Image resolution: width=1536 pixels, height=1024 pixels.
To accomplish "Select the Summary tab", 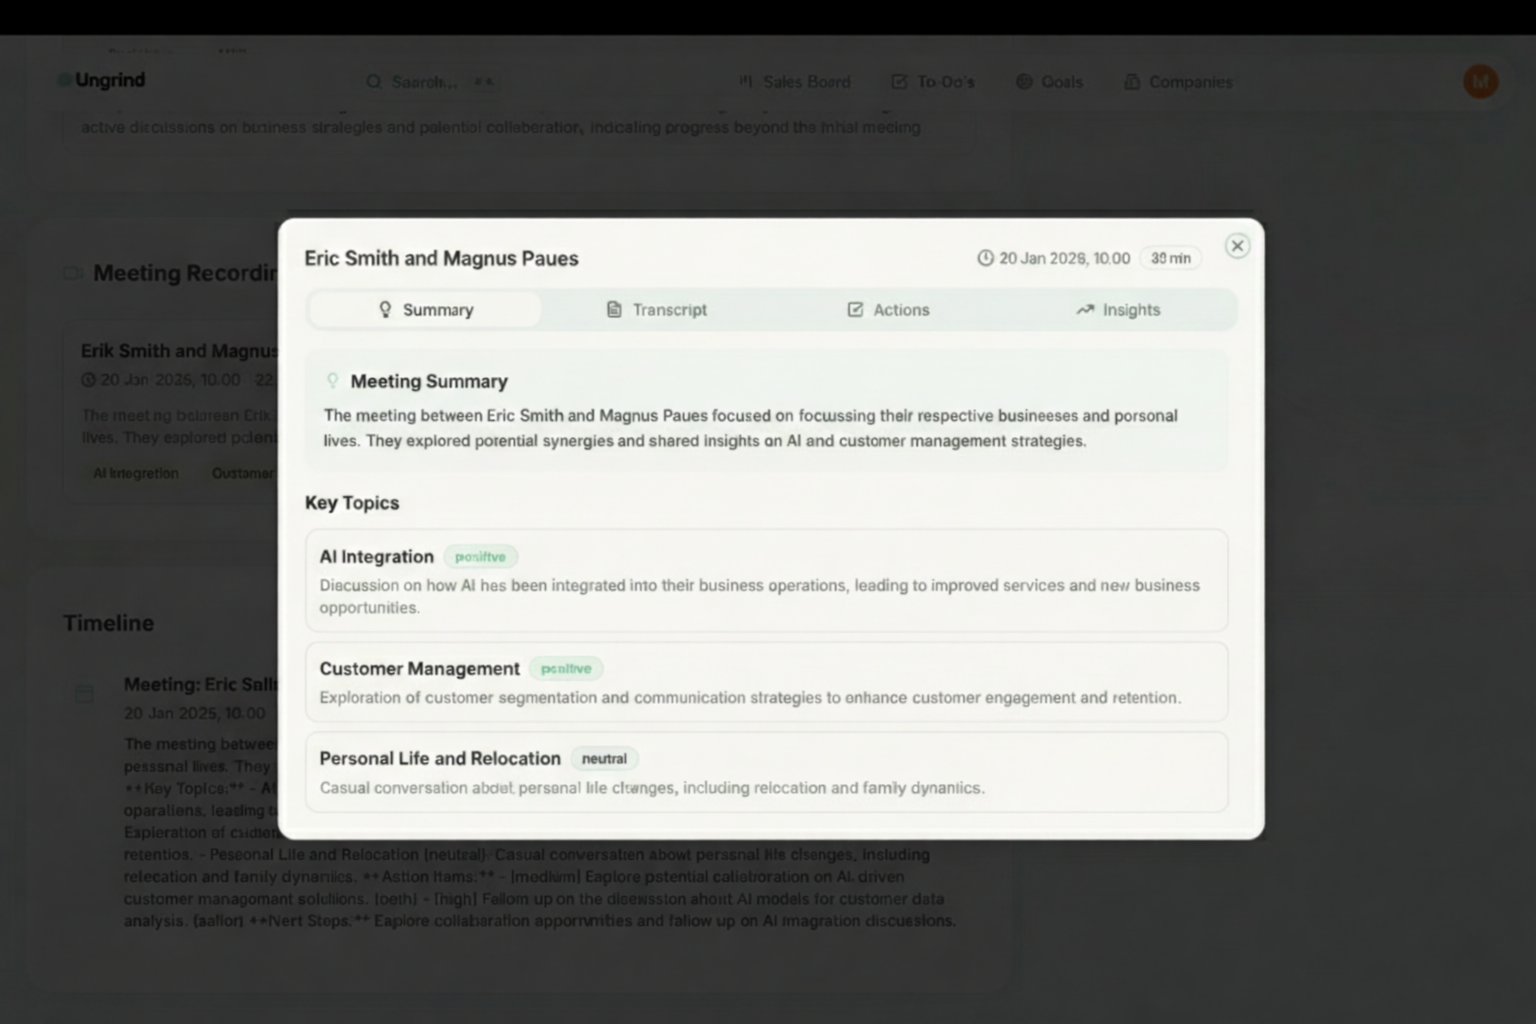I will (425, 309).
